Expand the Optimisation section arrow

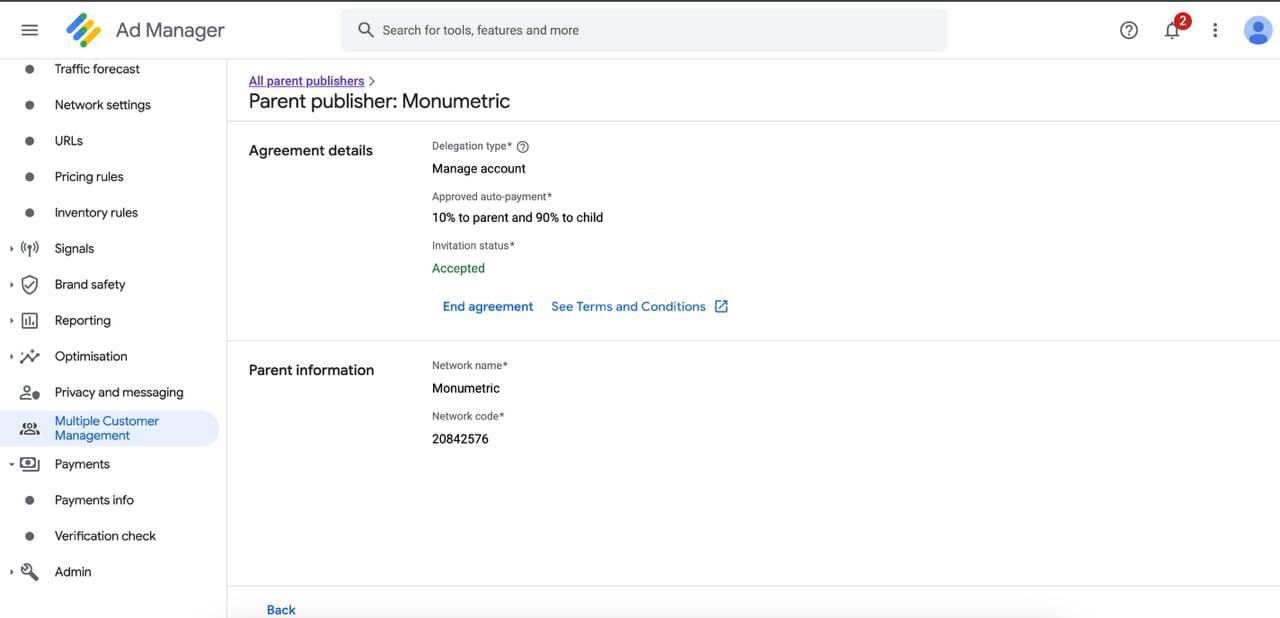click(x=11, y=357)
